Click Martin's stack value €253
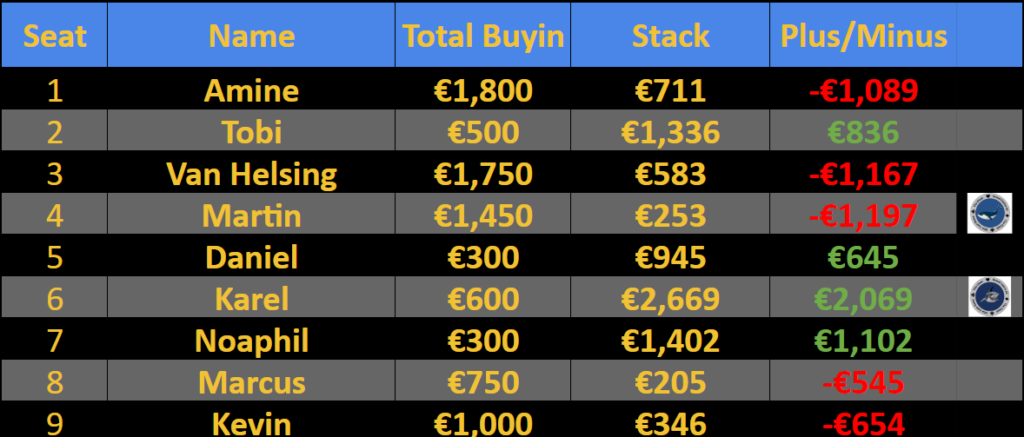This screenshot has width=1024, height=437. (x=670, y=215)
